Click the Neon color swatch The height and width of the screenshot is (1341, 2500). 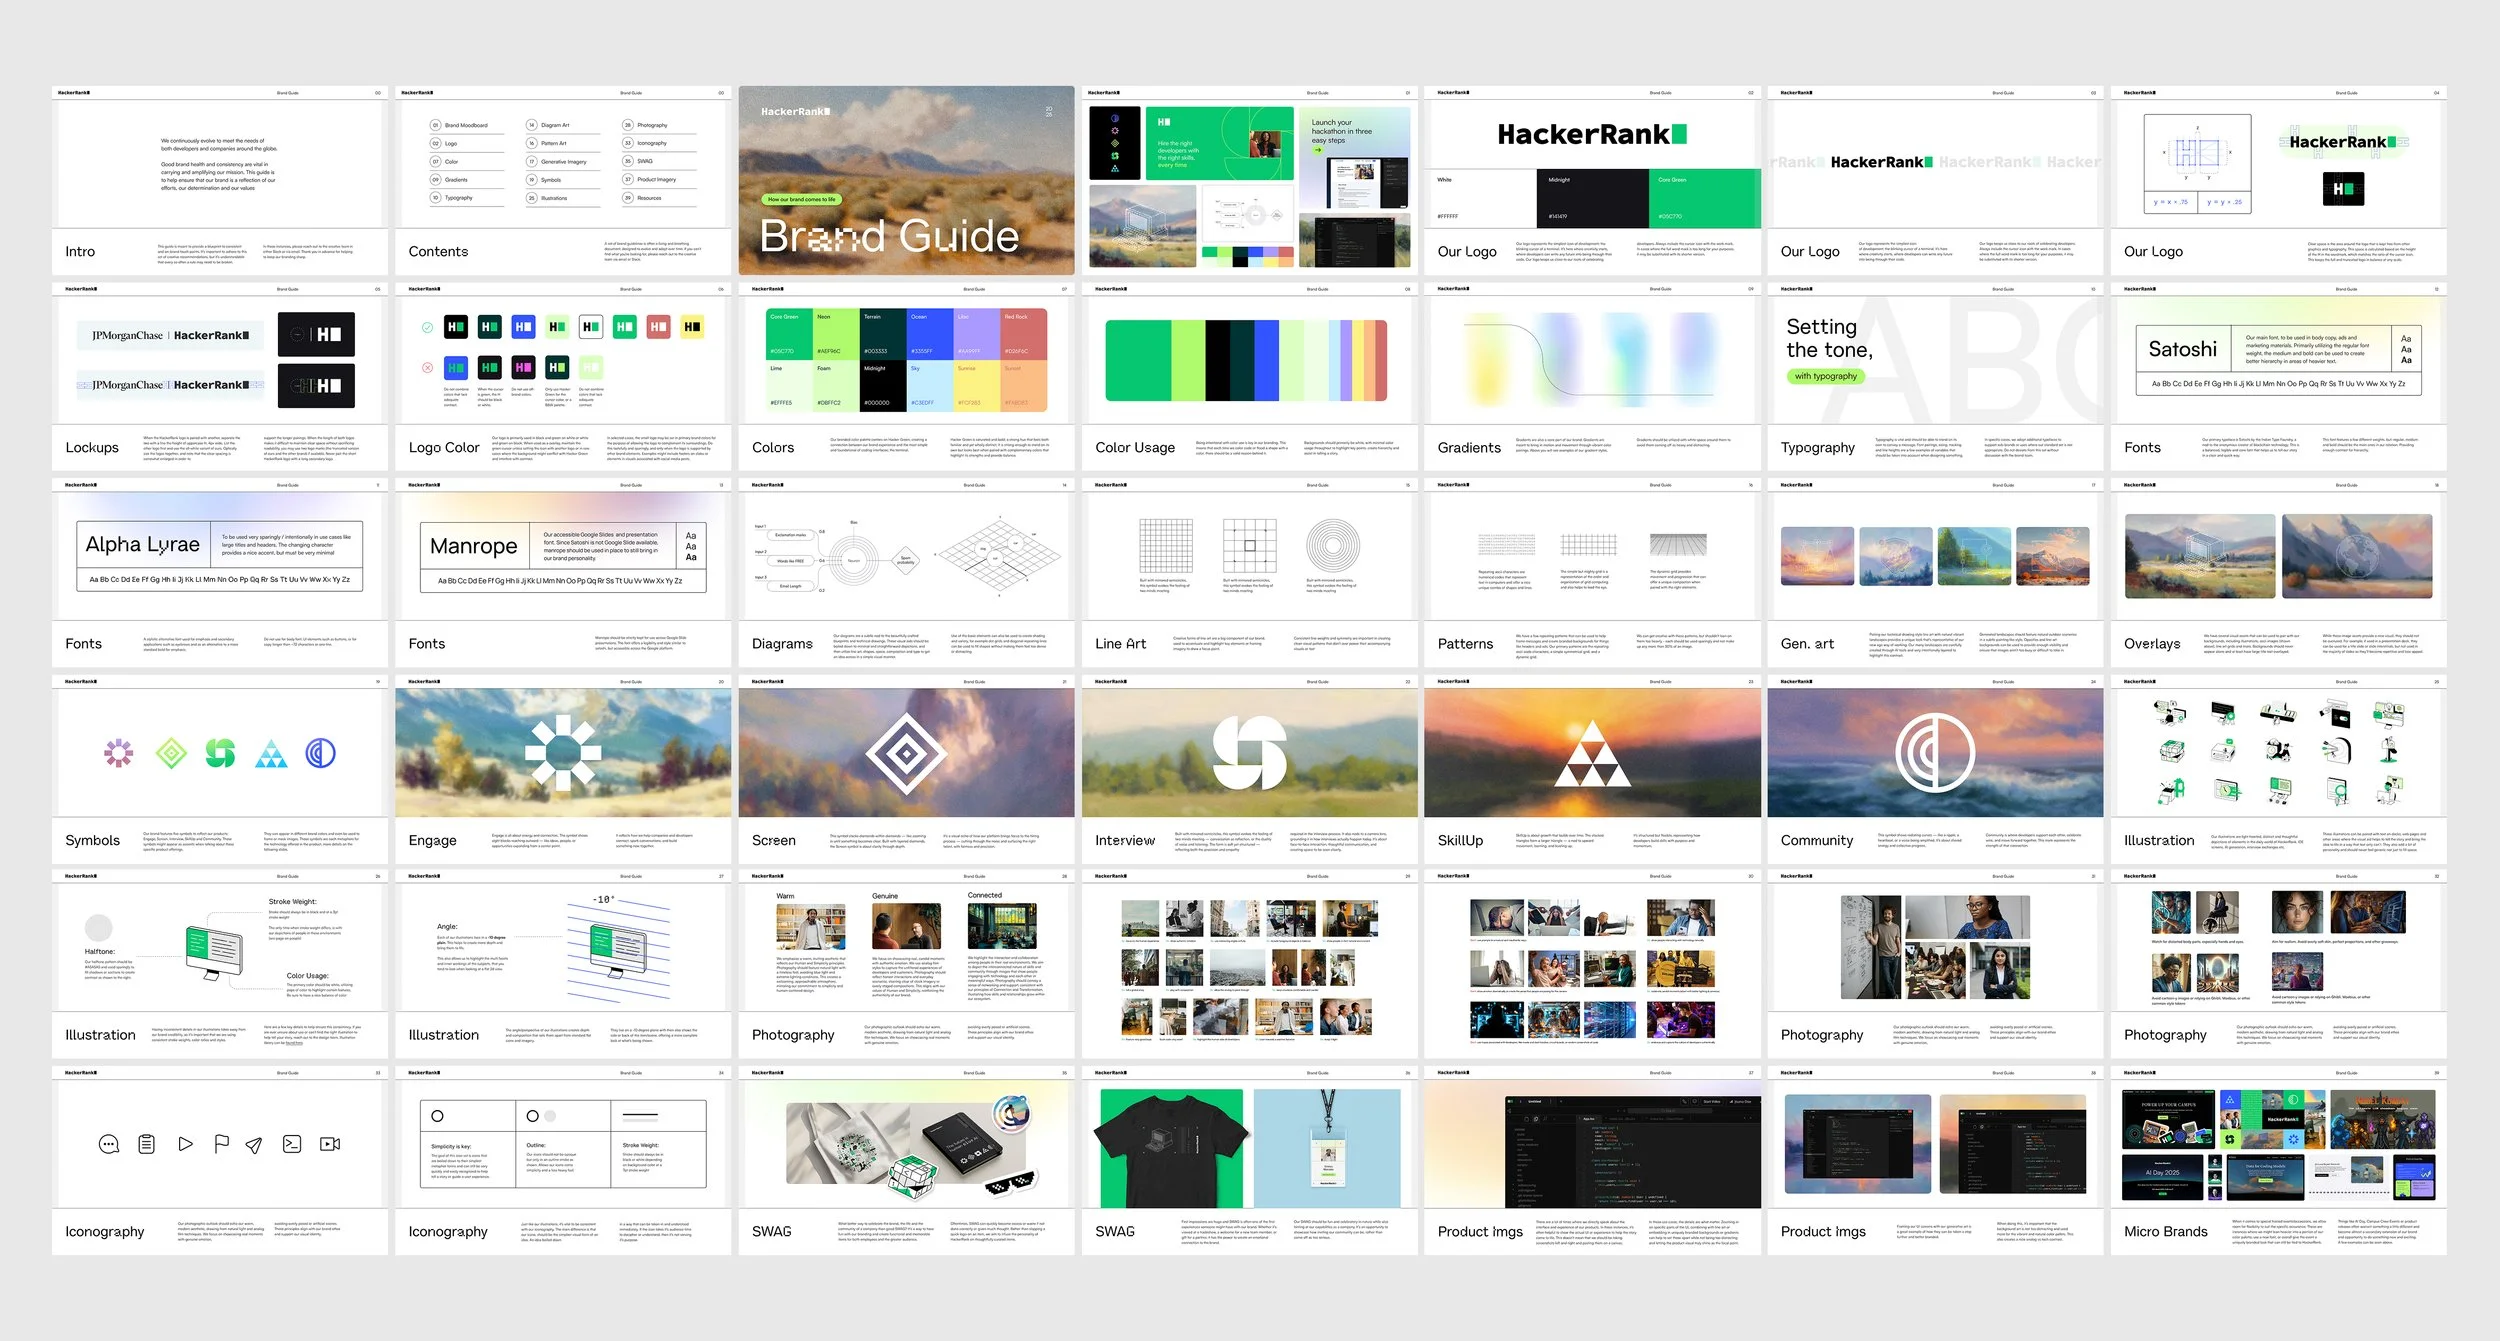[837, 334]
